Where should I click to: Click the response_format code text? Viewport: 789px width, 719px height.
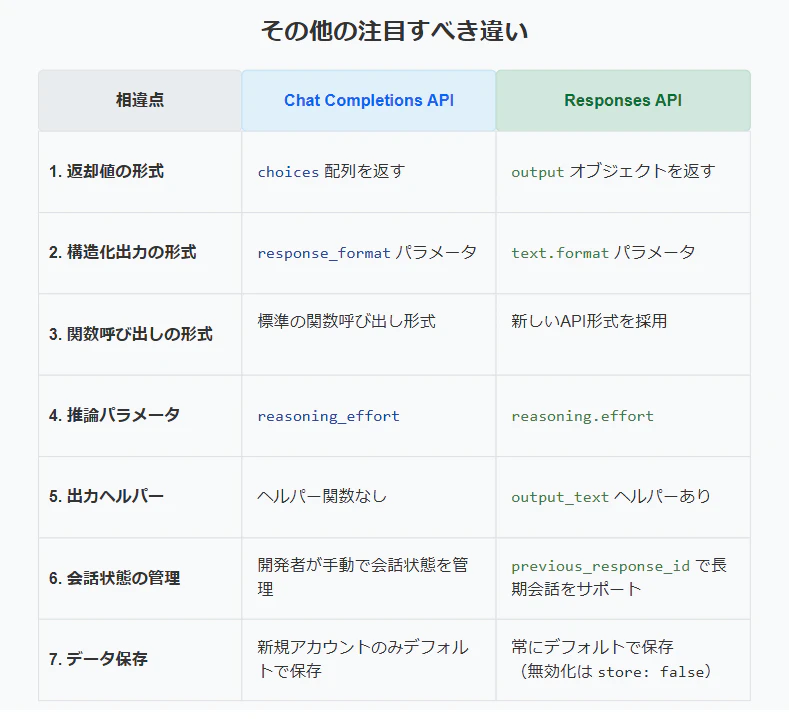[324, 253]
